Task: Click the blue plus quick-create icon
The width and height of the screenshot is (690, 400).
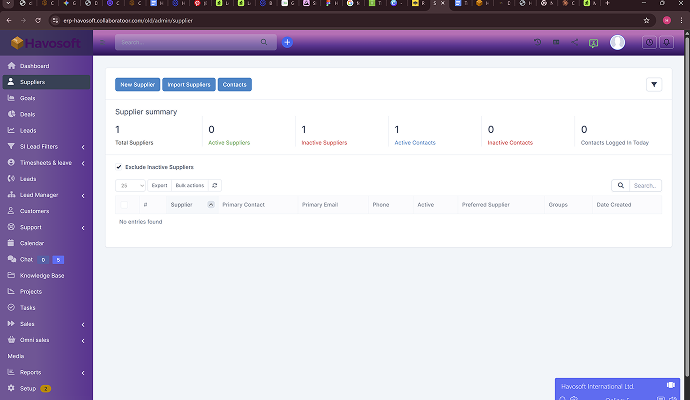Action: point(287,42)
